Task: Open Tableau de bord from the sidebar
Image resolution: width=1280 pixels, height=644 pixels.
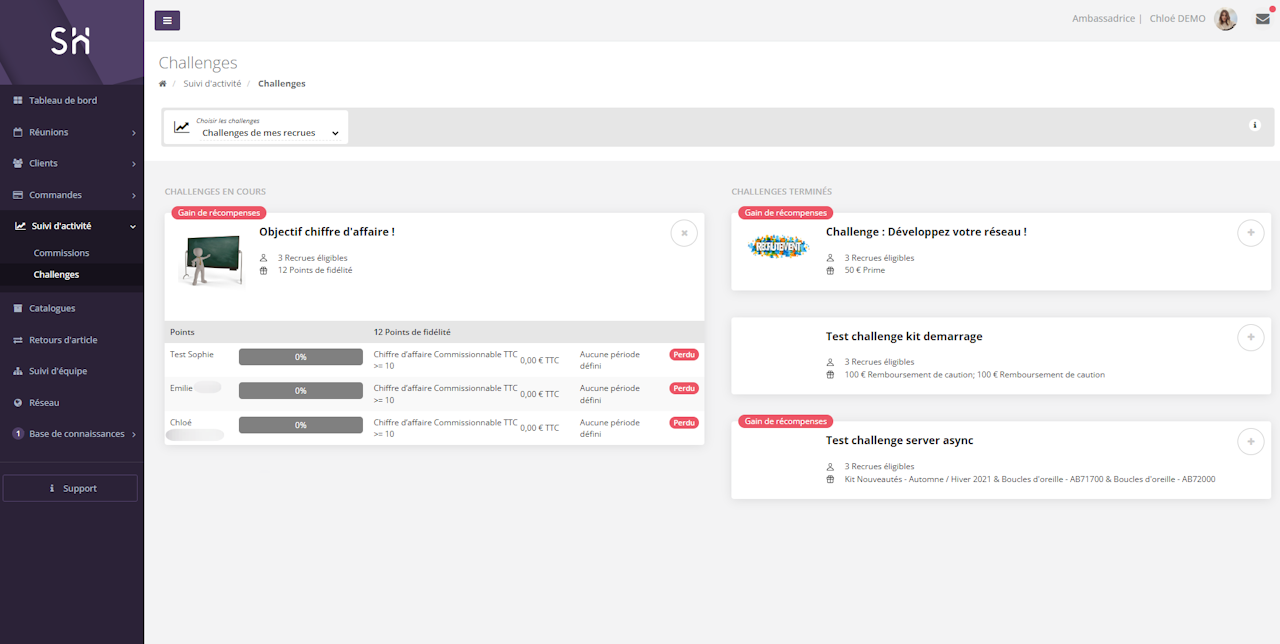Action: click(x=63, y=101)
